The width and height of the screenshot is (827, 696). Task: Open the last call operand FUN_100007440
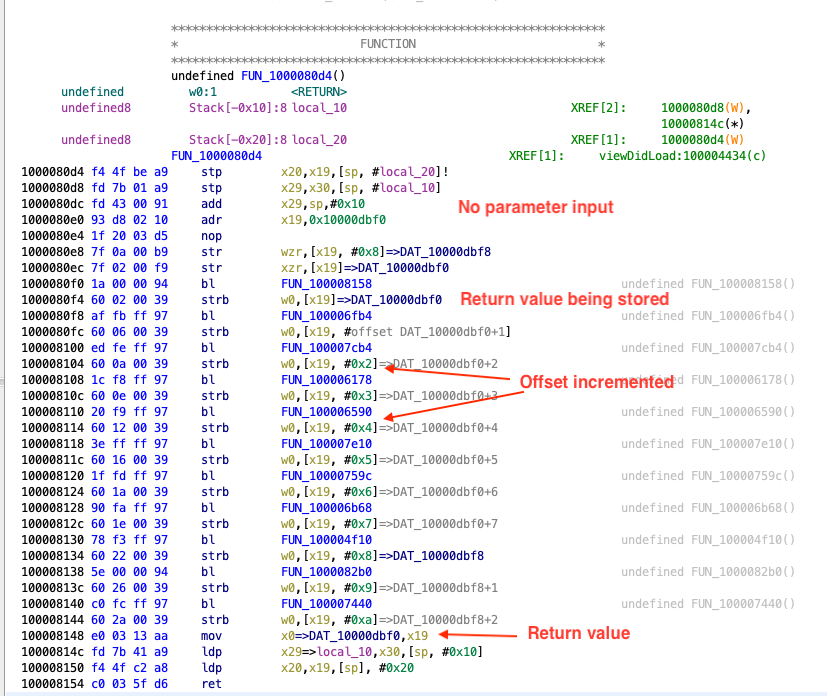coord(319,603)
